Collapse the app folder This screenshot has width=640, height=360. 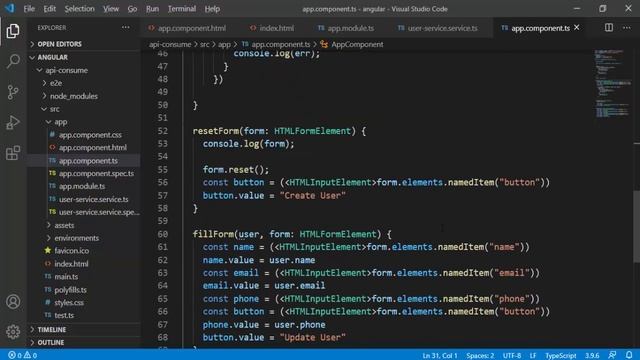pos(84,122)
